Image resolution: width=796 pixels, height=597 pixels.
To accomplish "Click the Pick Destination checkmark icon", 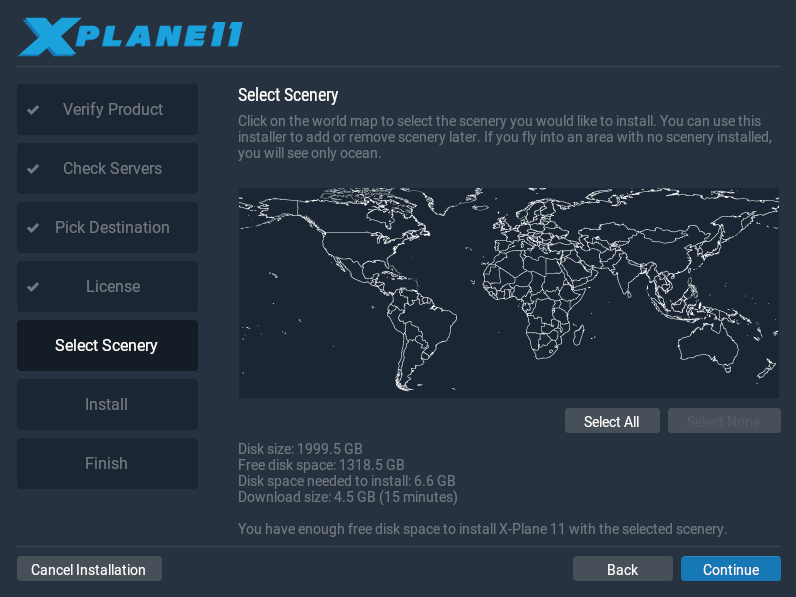I will tap(33, 227).
